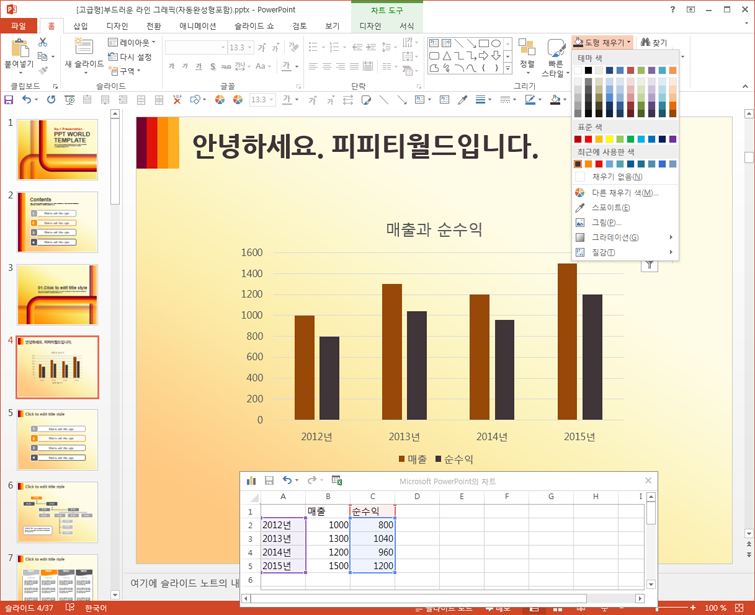Choose Eyedropper (스포이트) menu entry
The image size is (755, 615).
click(625, 208)
